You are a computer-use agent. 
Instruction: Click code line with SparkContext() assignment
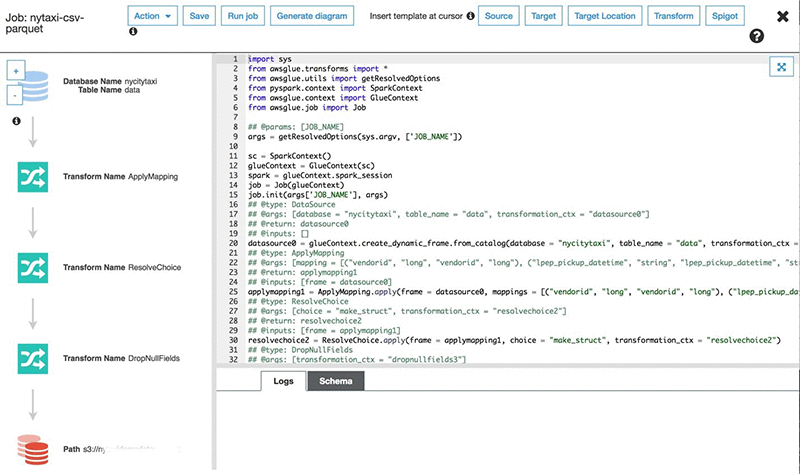[x=289, y=156]
